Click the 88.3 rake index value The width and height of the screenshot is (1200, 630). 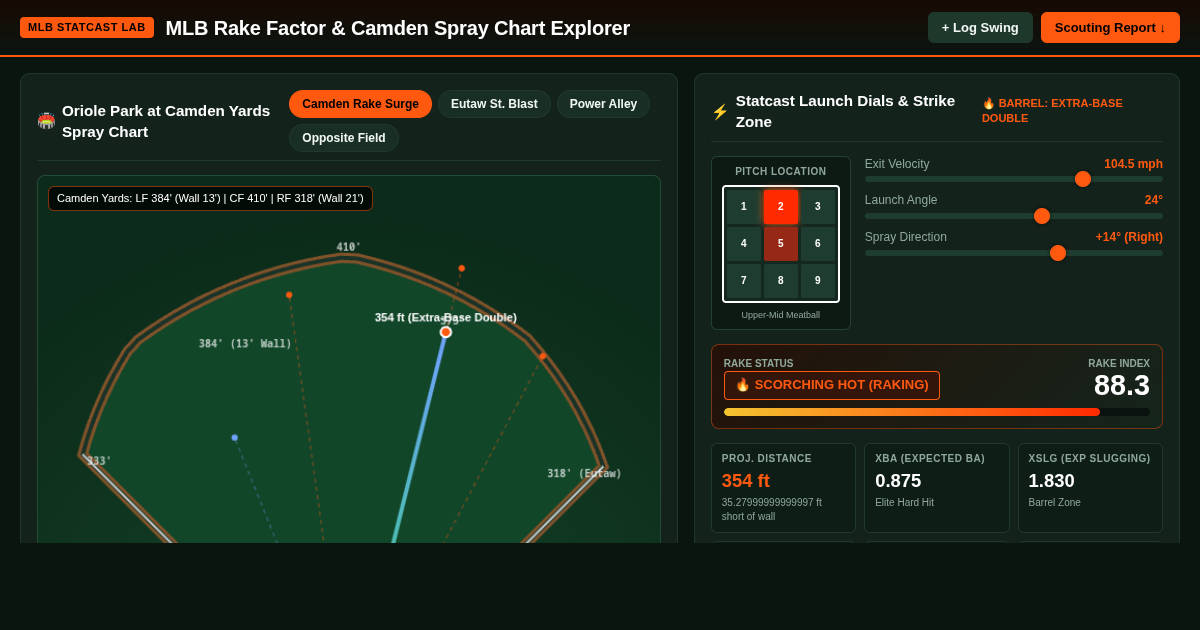(1122, 385)
